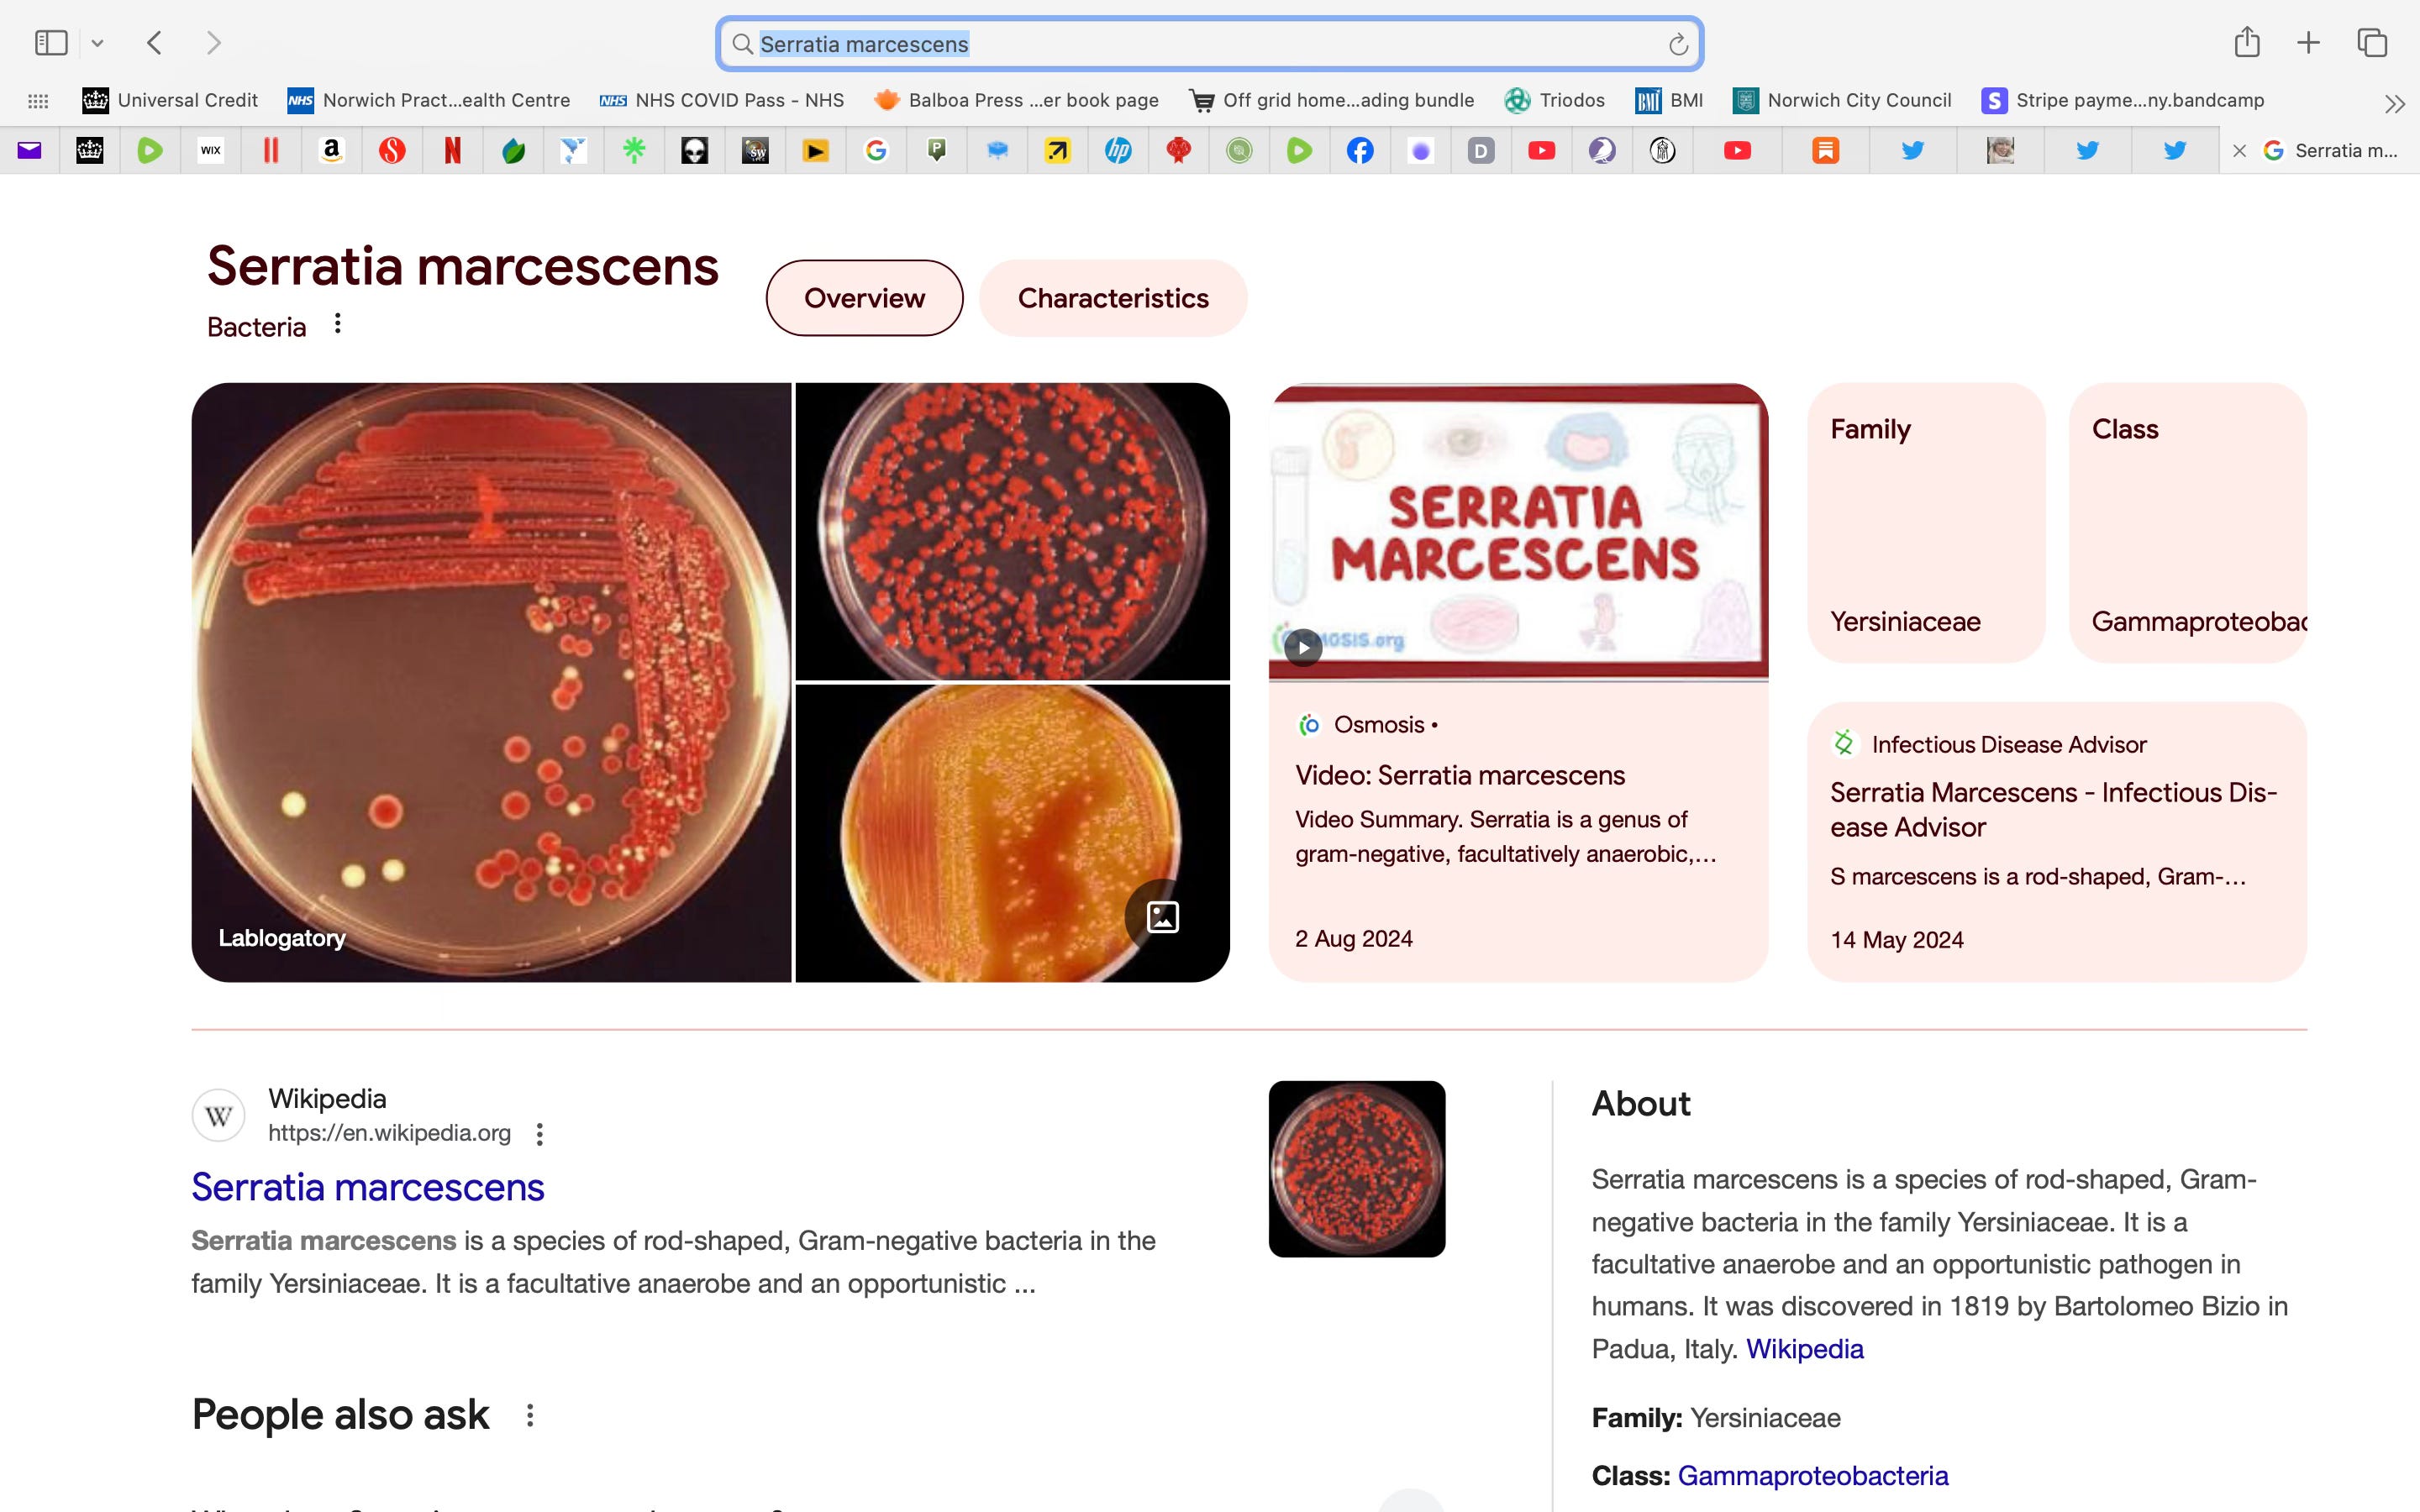Switch to the yellow arrow icon tab
This screenshot has height=1512, width=2420.
pyautogui.click(x=1057, y=151)
